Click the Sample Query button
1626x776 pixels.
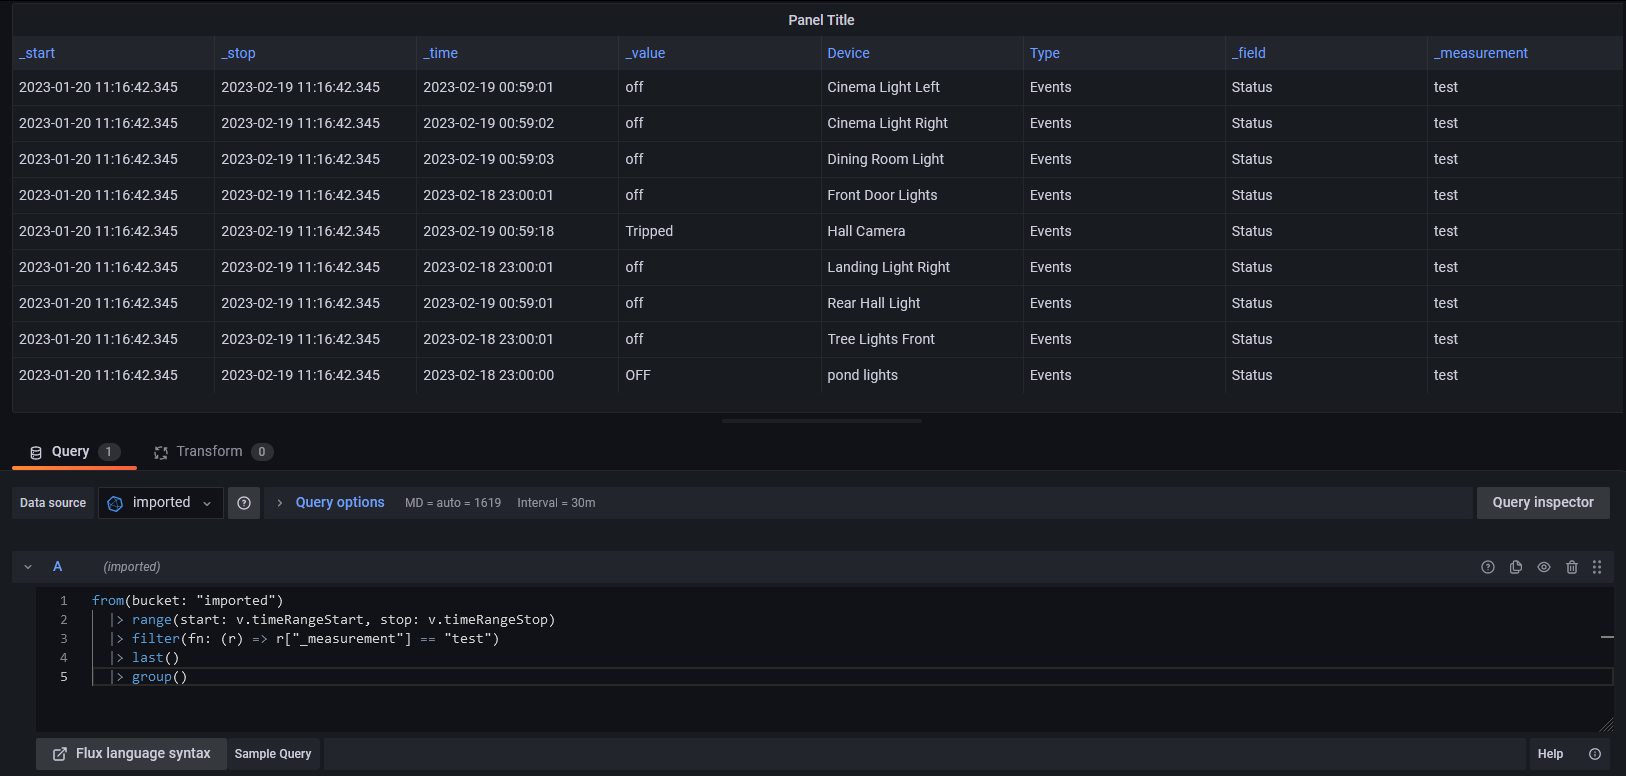[x=273, y=754]
